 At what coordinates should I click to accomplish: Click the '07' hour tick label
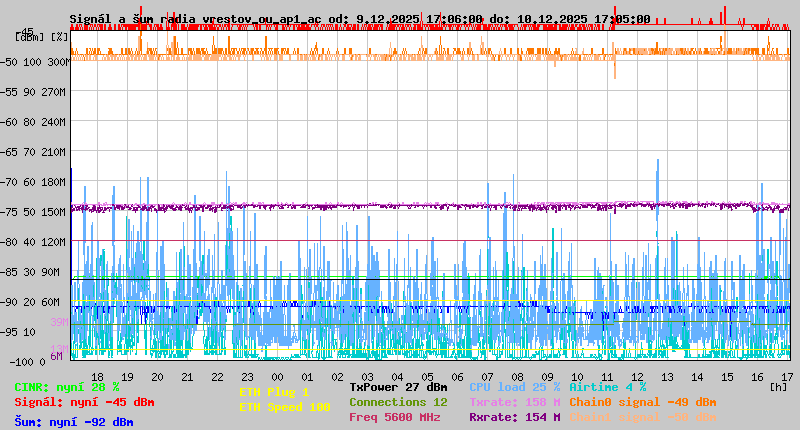coord(487,377)
